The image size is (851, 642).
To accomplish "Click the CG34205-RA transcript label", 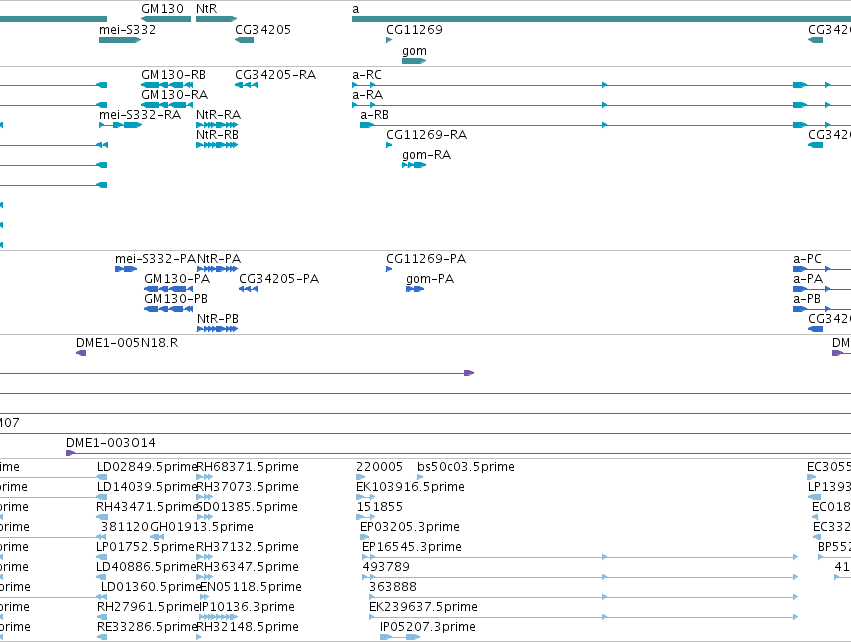I will click(275, 74).
